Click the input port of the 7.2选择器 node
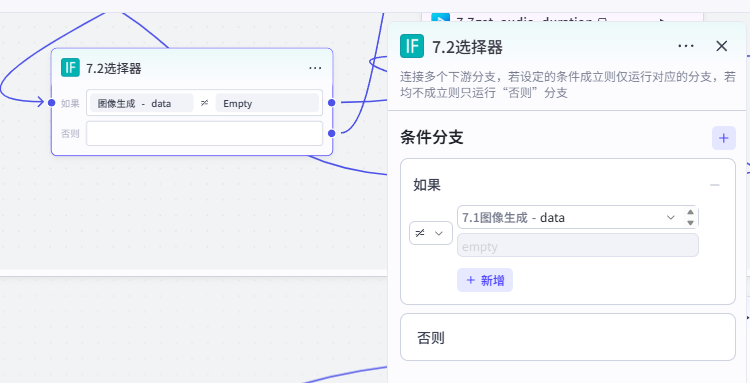The image size is (750, 383). pyautogui.click(x=52, y=103)
